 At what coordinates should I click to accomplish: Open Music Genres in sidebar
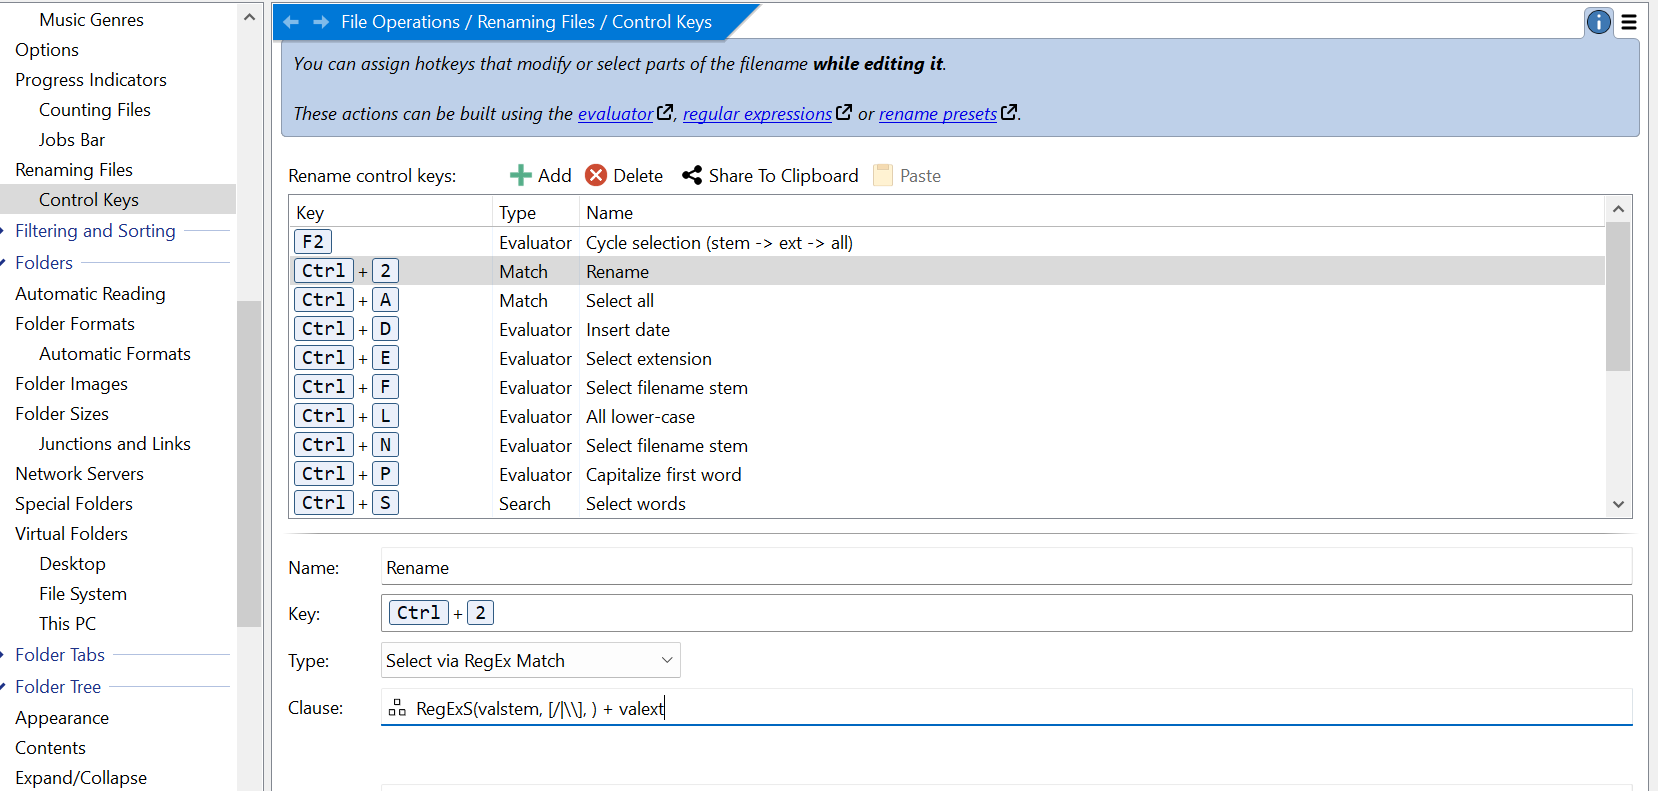(91, 20)
